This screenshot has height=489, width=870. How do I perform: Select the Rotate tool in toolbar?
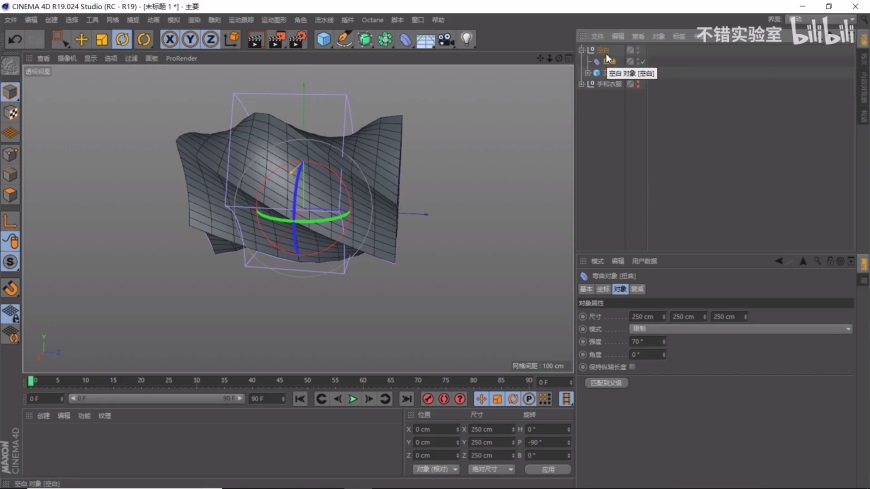pos(123,39)
